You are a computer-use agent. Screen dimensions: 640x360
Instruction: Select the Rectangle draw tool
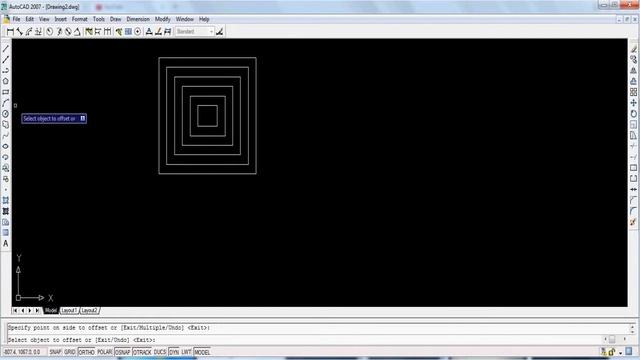(x=6, y=92)
